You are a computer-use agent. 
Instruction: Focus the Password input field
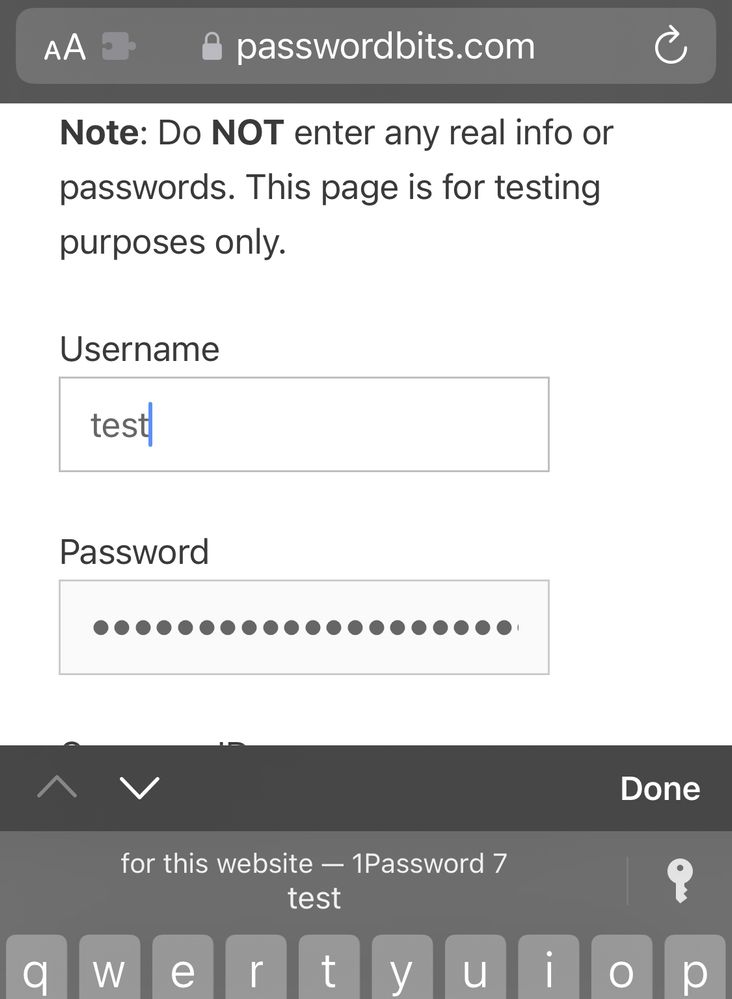coord(304,627)
